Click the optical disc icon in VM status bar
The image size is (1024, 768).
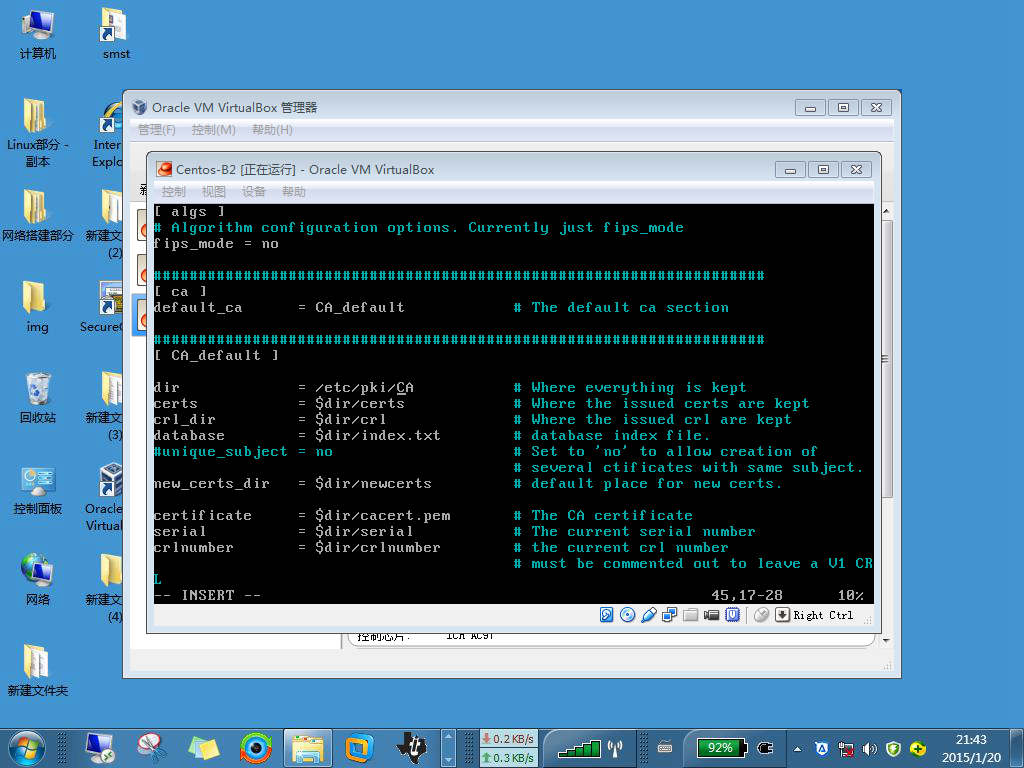(x=627, y=615)
